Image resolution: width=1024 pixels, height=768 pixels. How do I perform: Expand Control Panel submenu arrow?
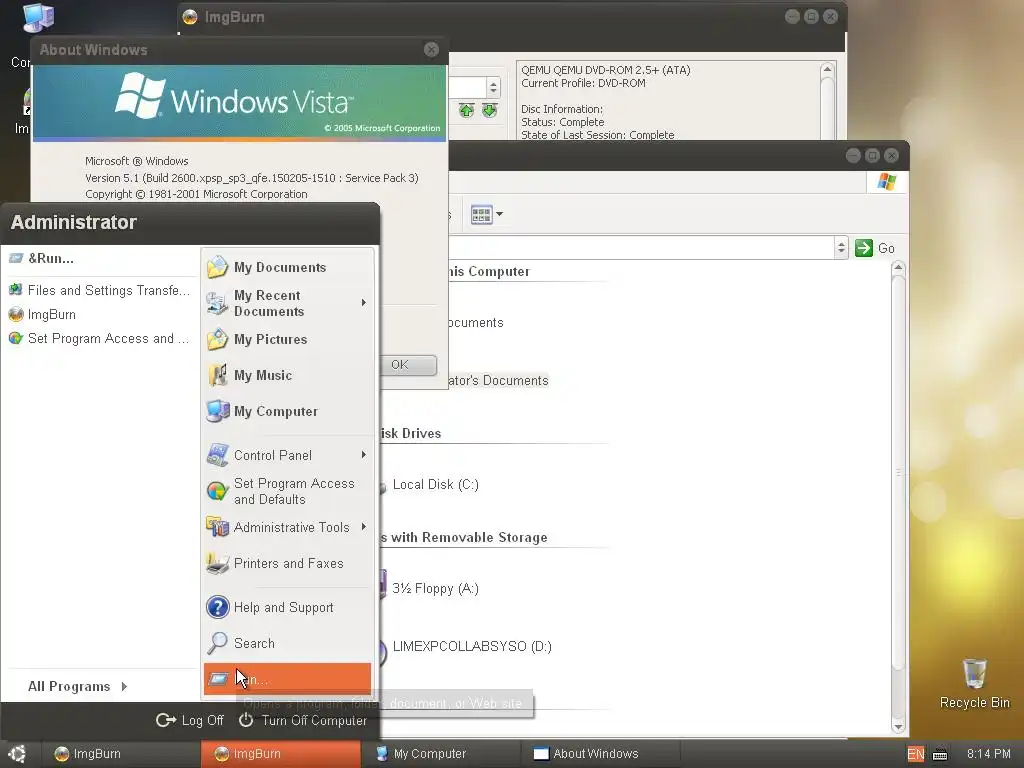point(364,455)
